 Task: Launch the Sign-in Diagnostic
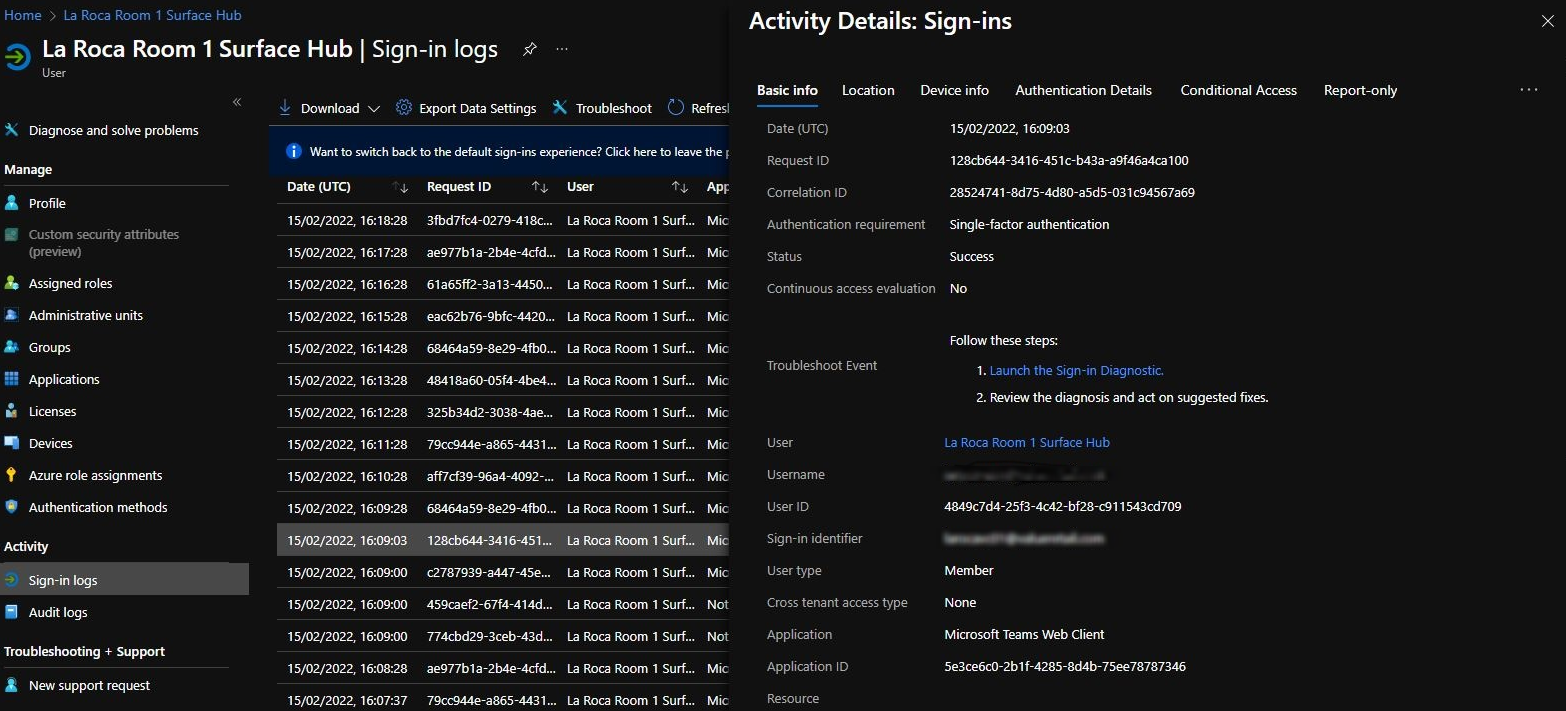[1075, 369]
